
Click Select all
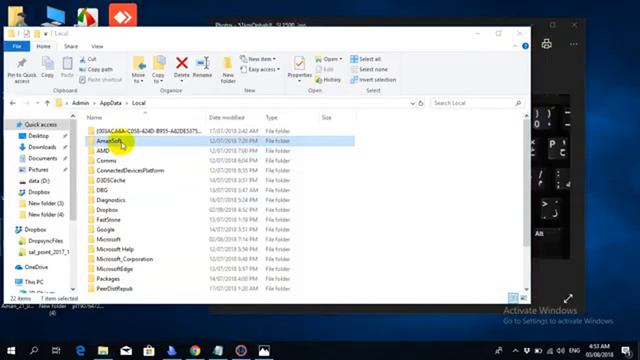366,59
